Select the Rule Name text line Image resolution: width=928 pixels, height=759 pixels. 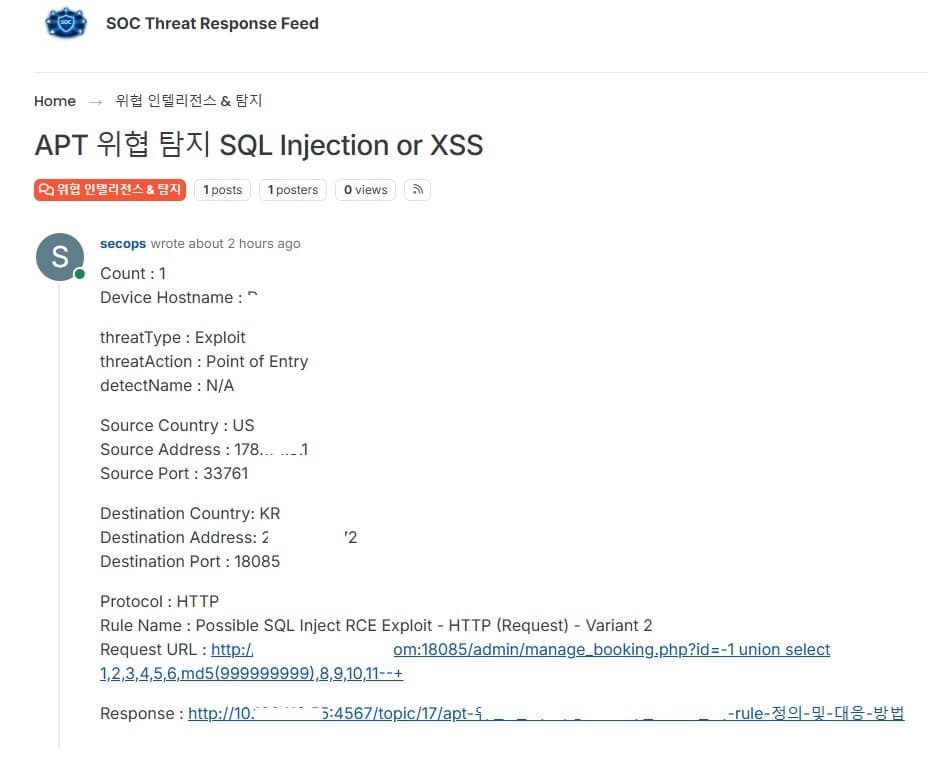point(376,625)
